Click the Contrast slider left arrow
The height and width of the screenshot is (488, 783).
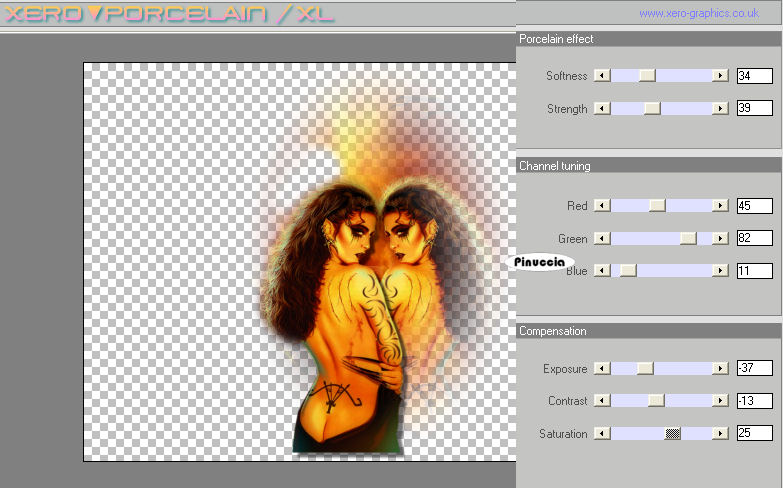pyautogui.click(x=602, y=400)
